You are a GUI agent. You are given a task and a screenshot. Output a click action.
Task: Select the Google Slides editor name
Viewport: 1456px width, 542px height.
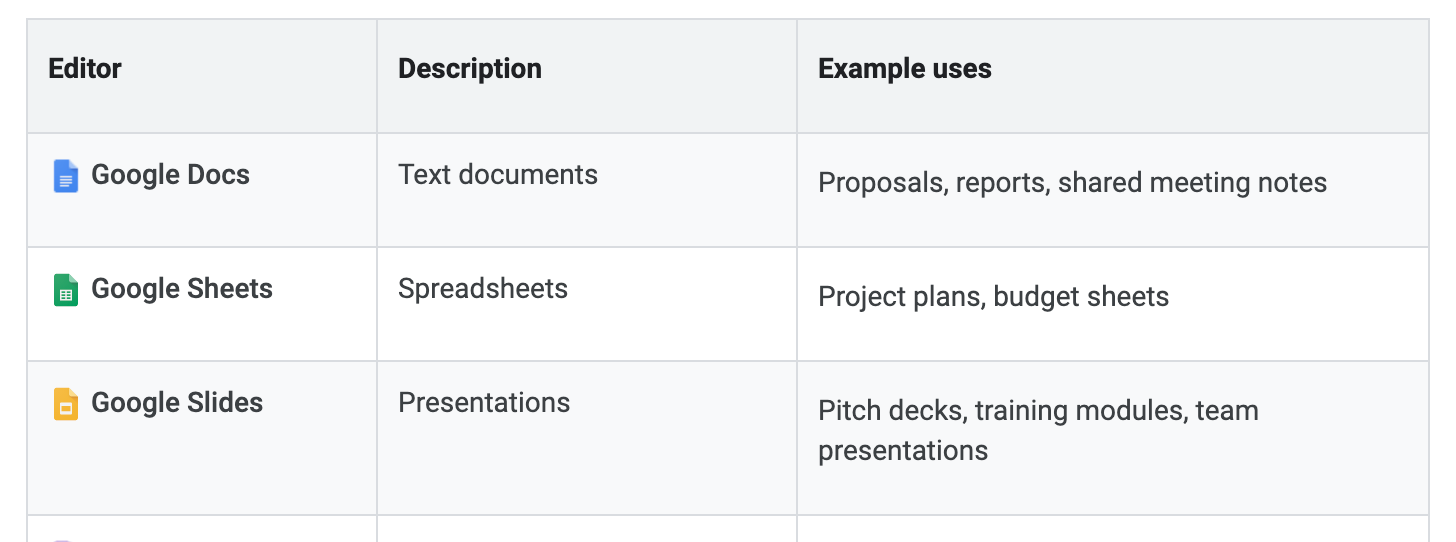(177, 403)
